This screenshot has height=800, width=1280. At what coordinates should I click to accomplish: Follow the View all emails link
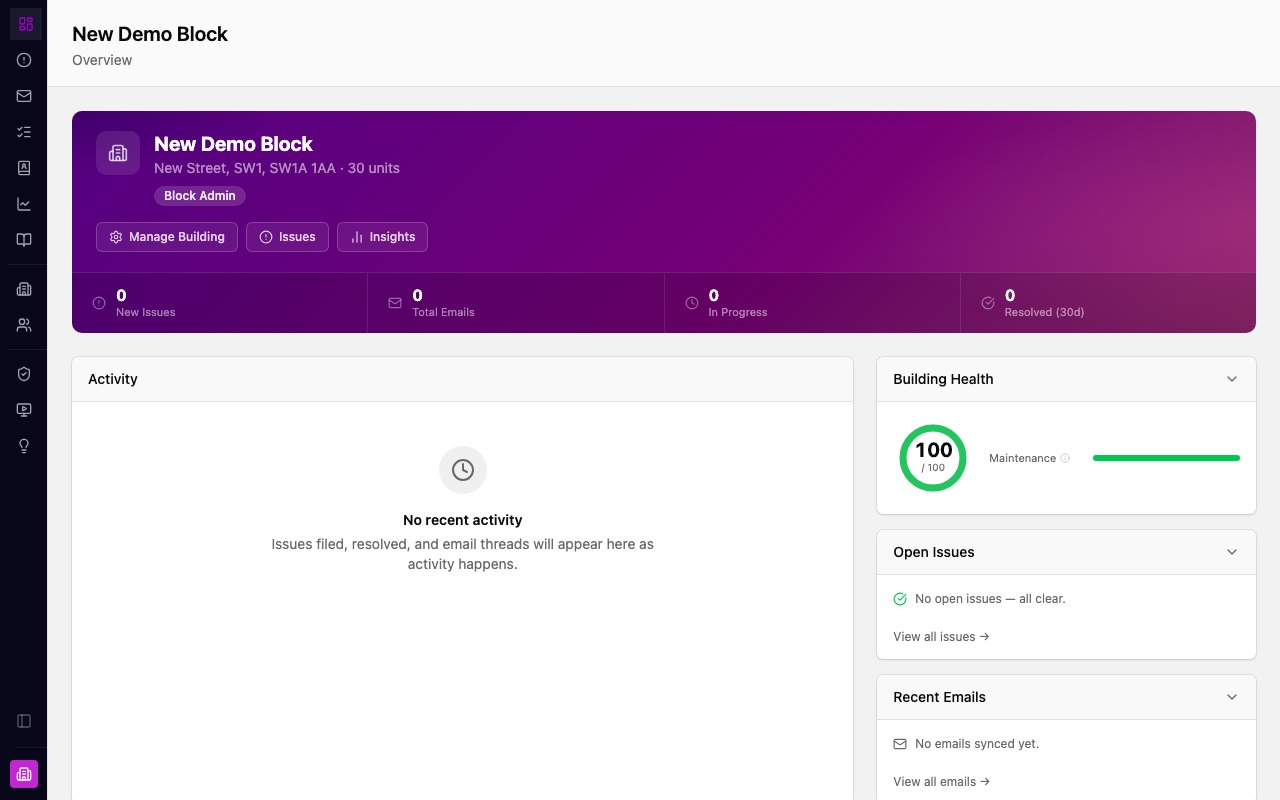941,781
